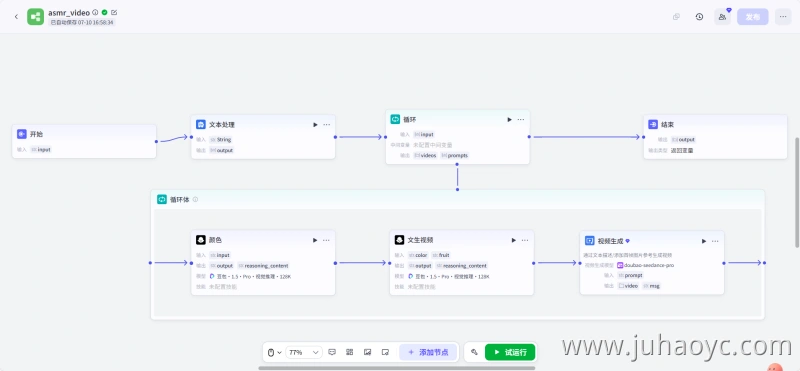Click the 视频生成 node icon
Screen dimensions: 800x371
coord(589,241)
